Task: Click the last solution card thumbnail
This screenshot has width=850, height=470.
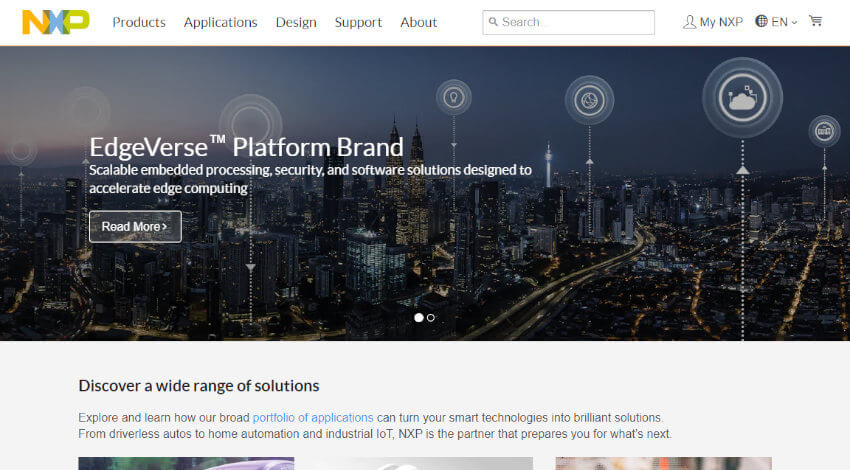Action: point(663,463)
